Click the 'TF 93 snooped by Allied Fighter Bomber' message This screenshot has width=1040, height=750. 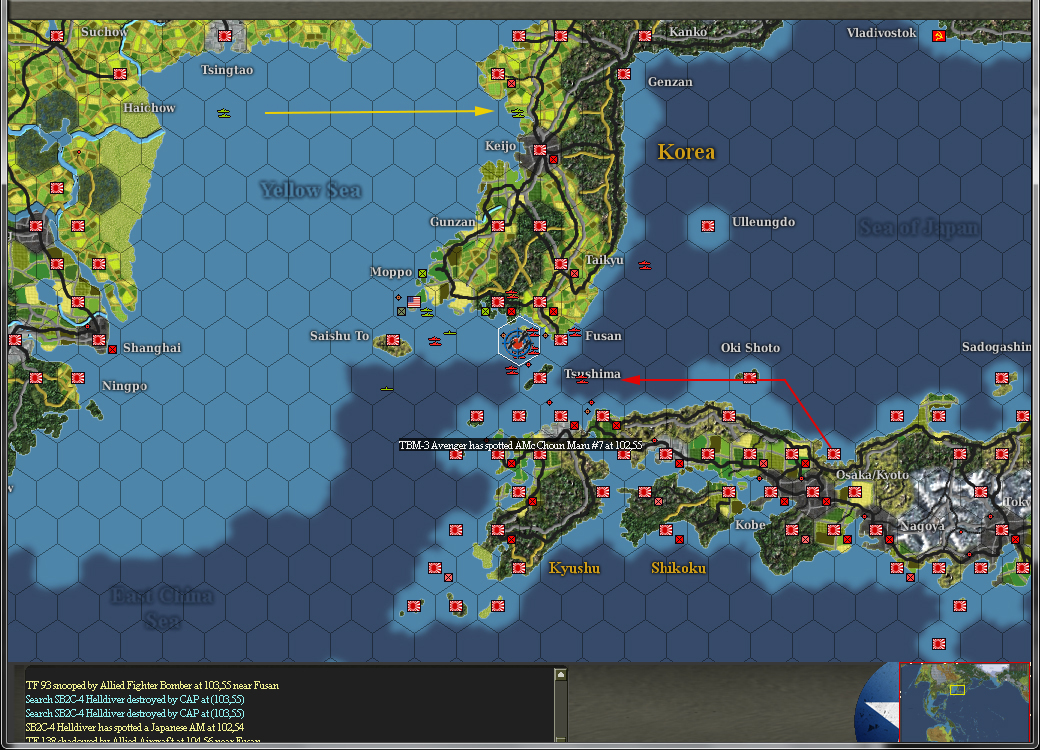click(x=152, y=686)
